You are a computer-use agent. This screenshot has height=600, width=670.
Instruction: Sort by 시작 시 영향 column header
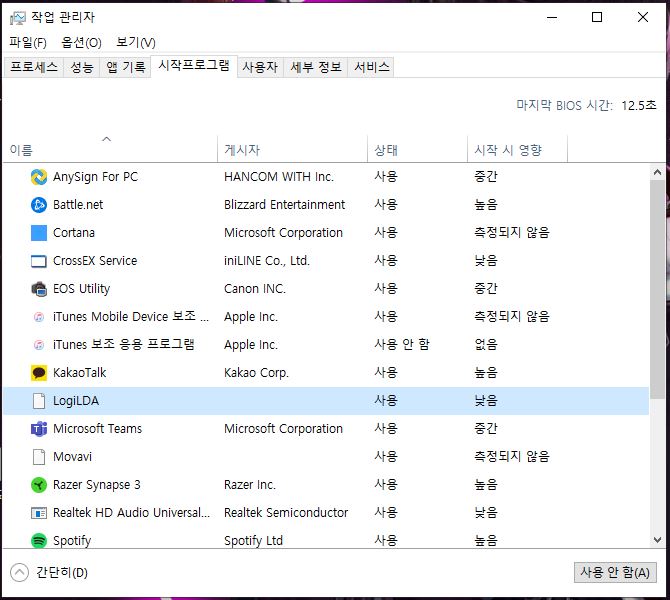517,150
